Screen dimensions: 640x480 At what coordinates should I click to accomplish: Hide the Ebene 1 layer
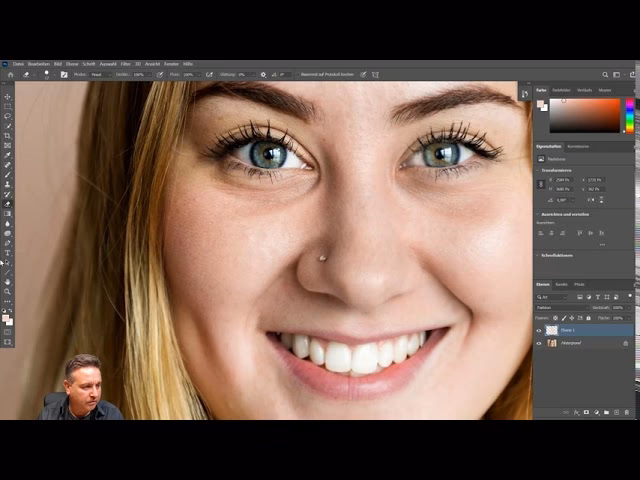pos(539,330)
